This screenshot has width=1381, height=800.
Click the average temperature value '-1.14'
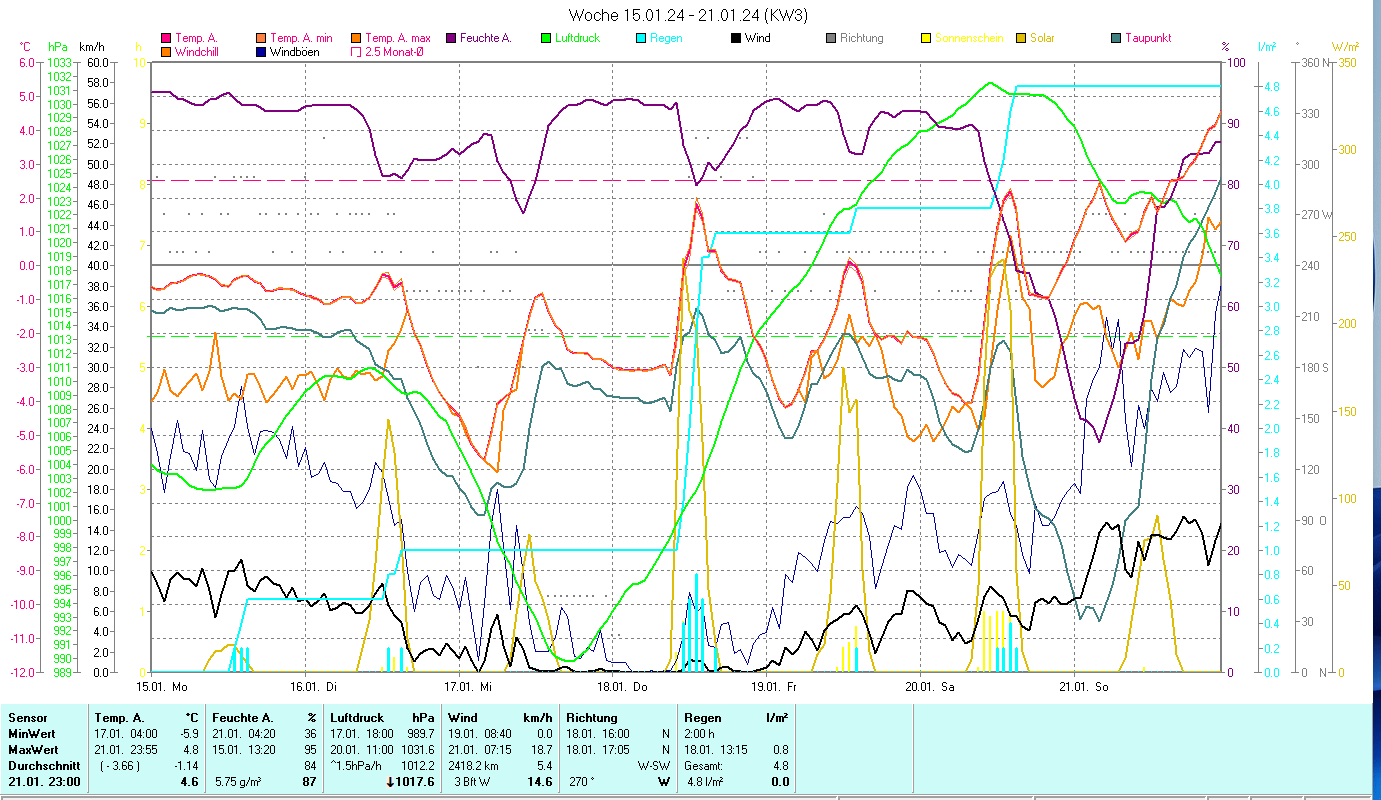click(186, 766)
